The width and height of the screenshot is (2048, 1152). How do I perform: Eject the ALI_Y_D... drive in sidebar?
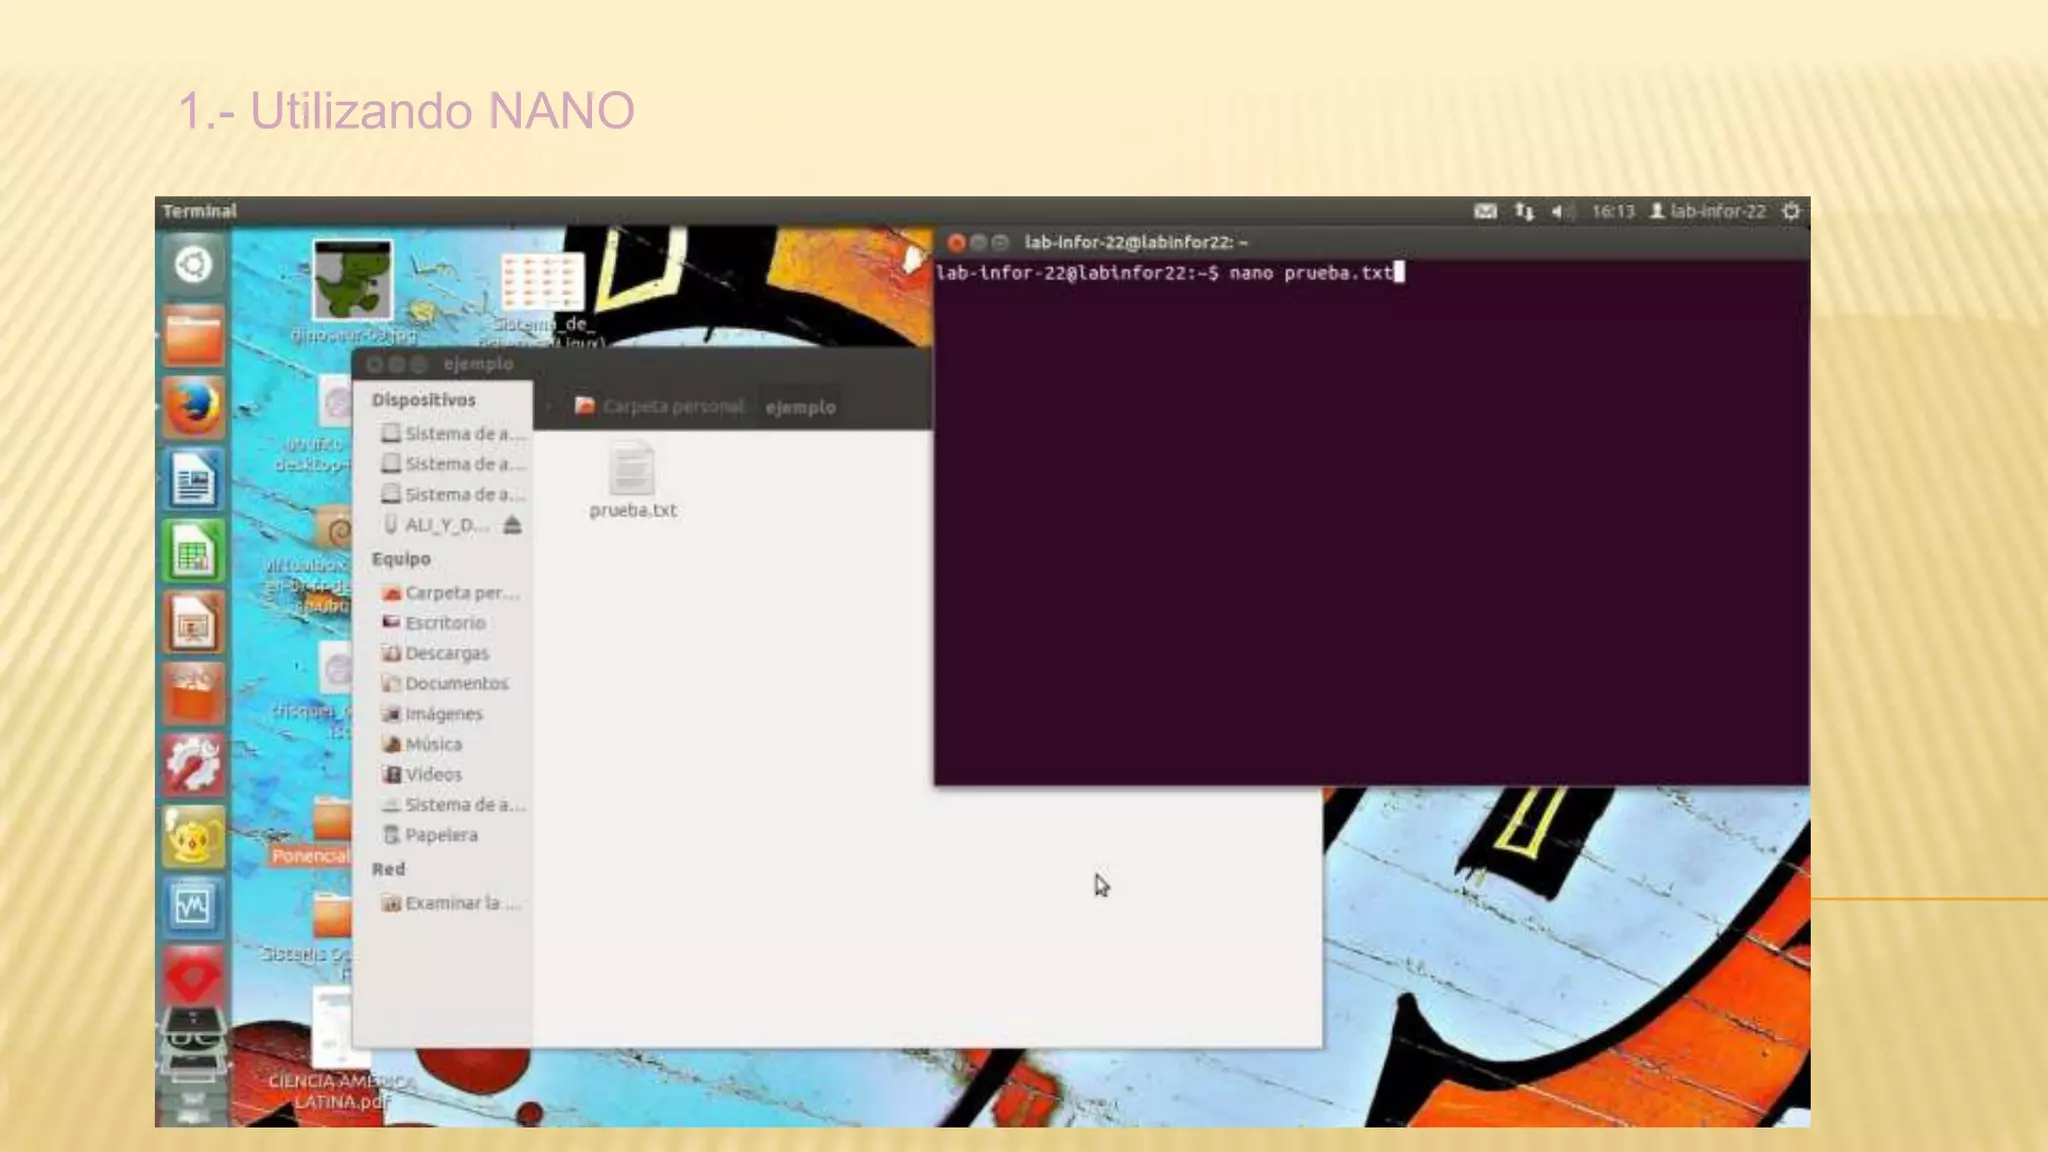(512, 525)
